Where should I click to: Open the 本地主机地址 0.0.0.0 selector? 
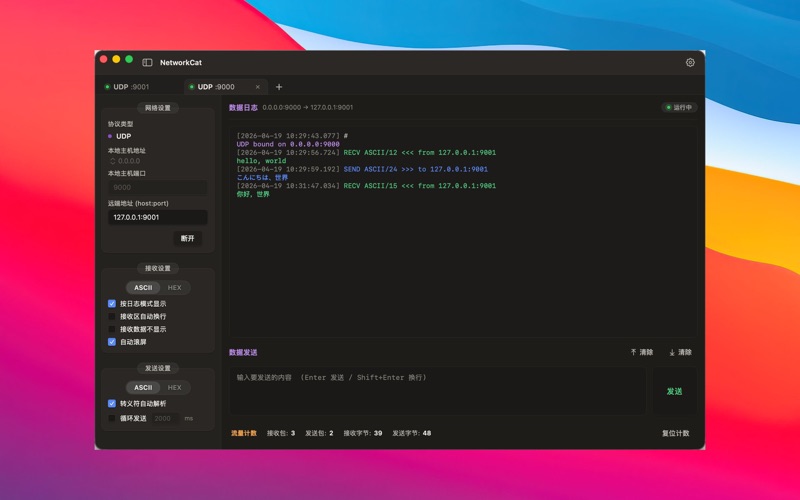(125, 161)
